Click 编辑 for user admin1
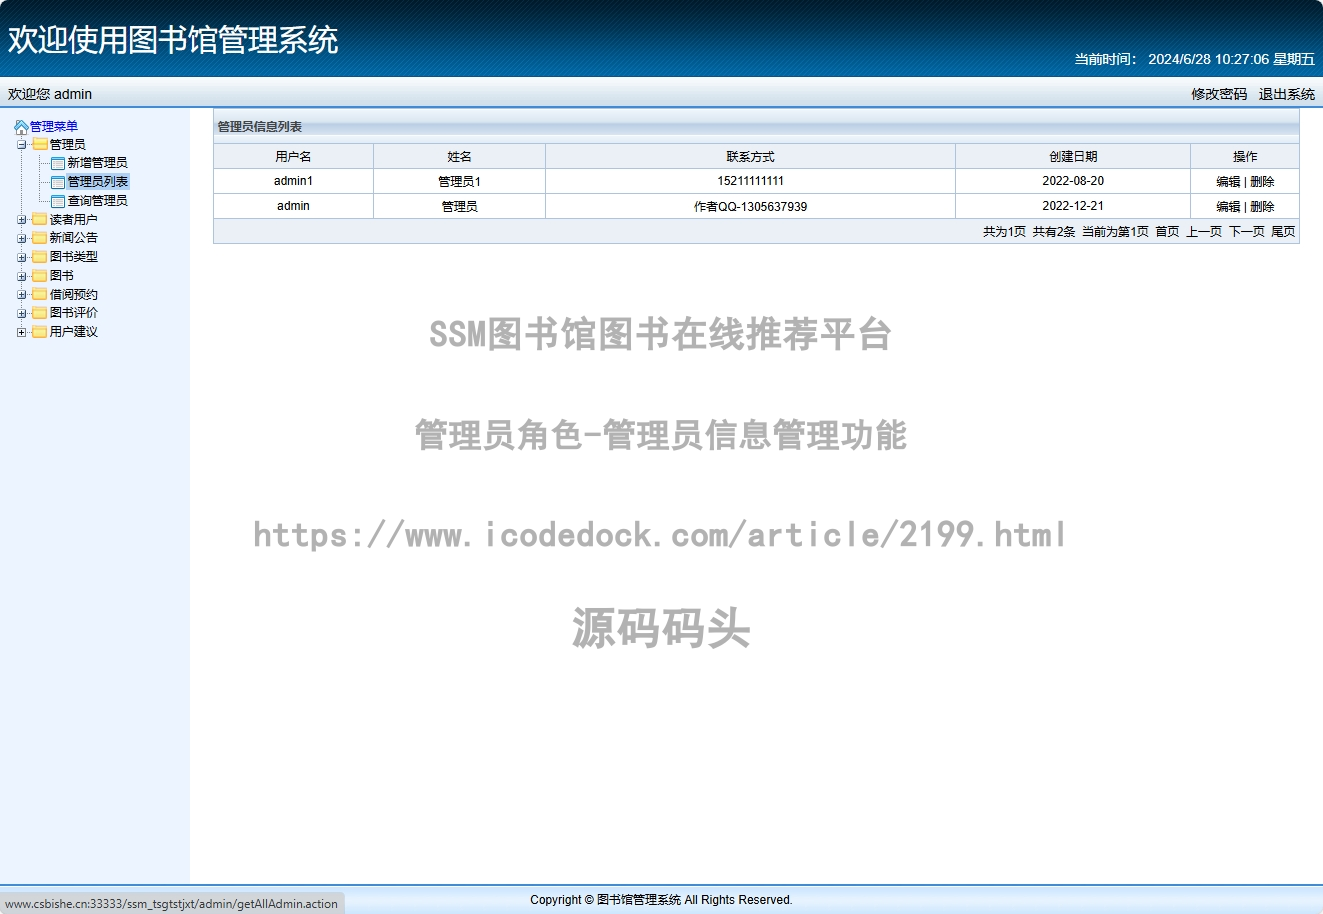 coord(1228,182)
